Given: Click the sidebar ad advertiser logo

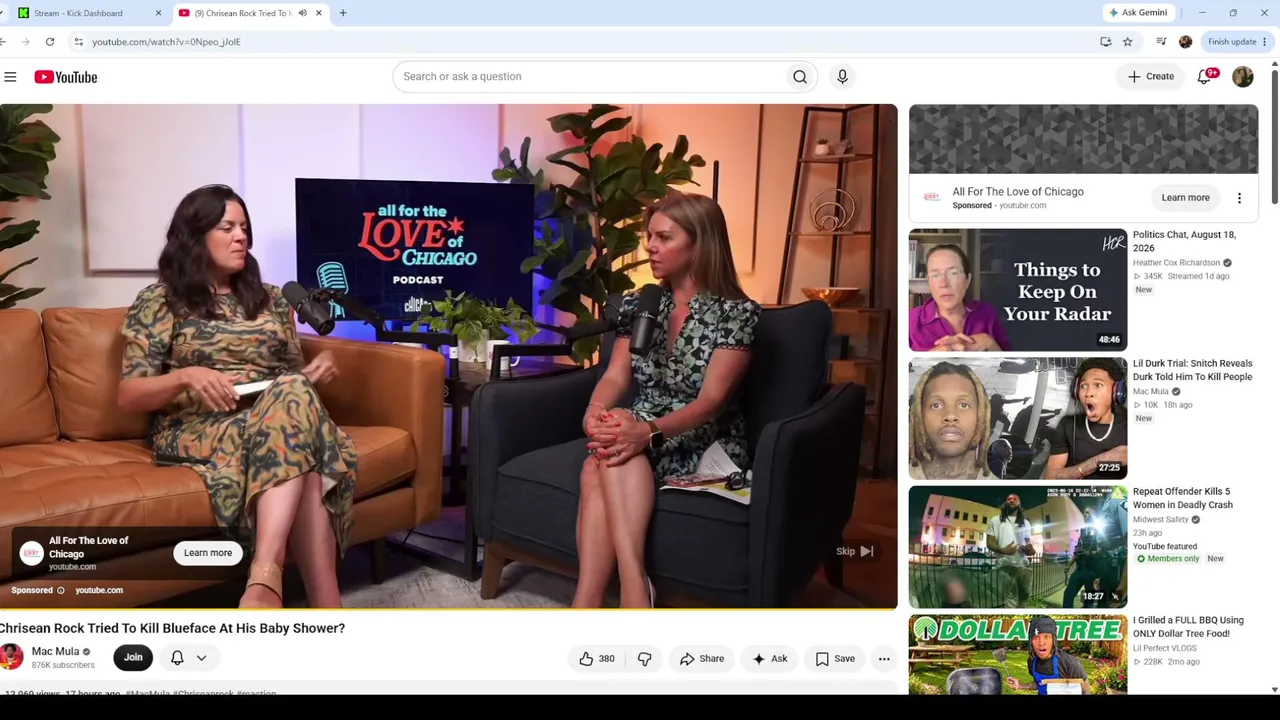Looking at the screenshot, I should [x=932, y=197].
